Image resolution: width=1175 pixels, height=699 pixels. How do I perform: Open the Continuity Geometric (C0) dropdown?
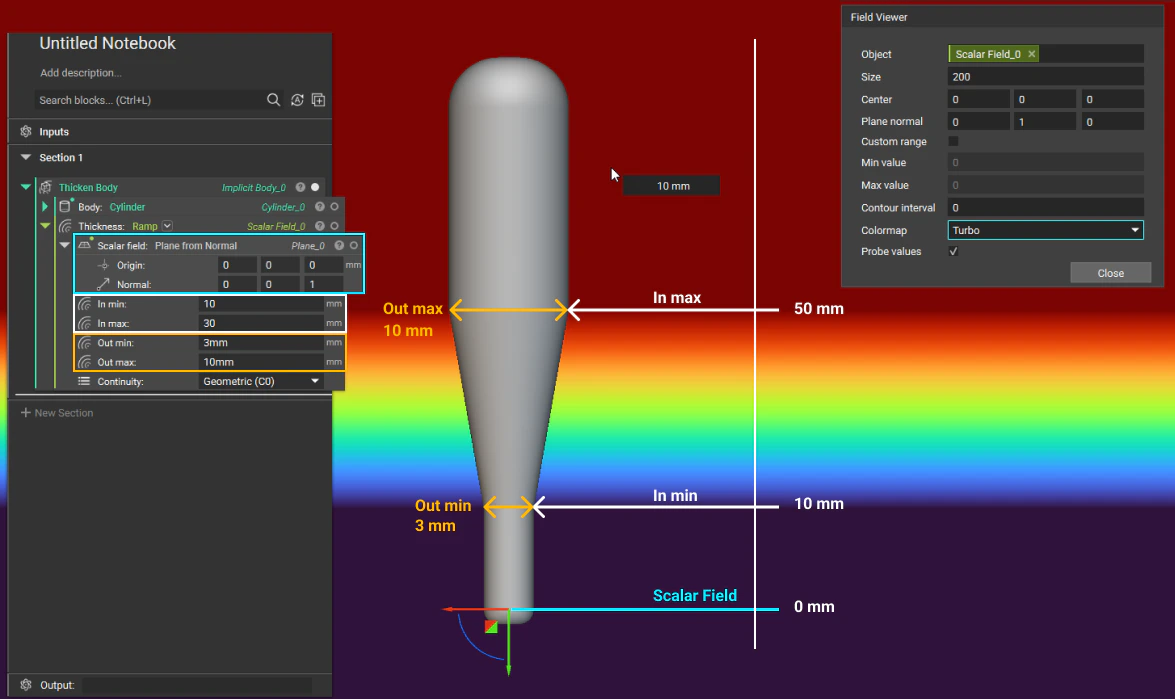pyautogui.click(x=261, y=381)
